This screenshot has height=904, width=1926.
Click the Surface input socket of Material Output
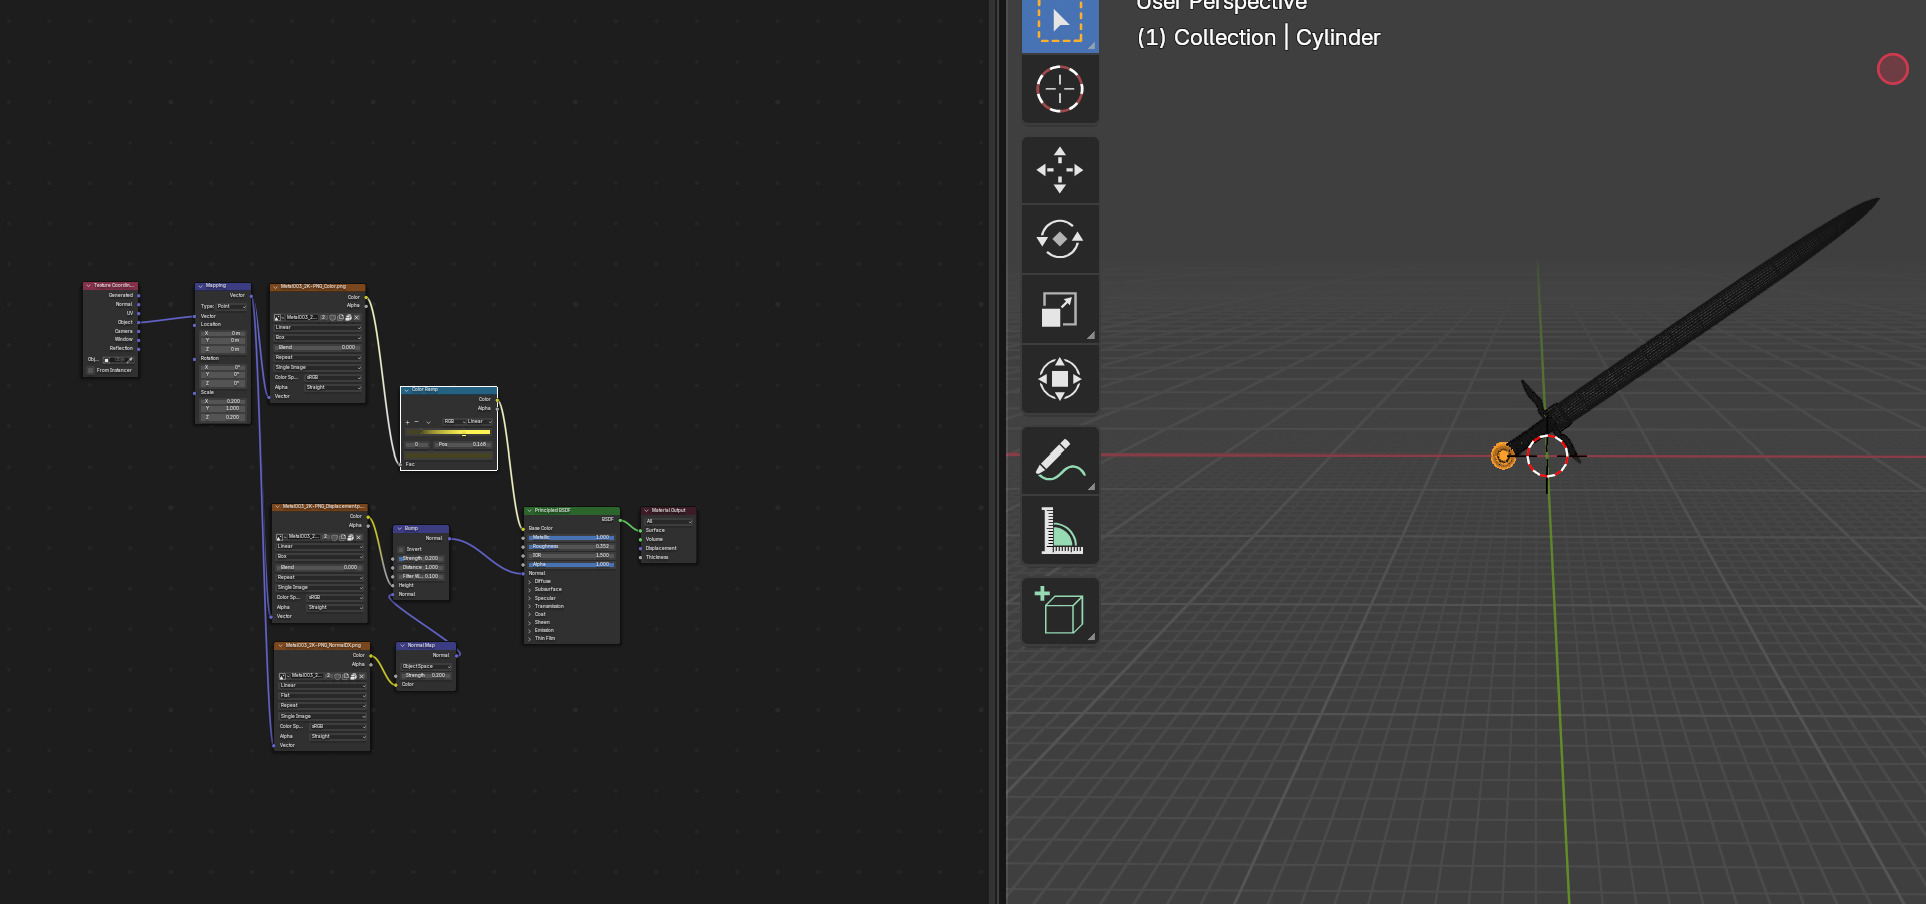(x=640, y=530)
